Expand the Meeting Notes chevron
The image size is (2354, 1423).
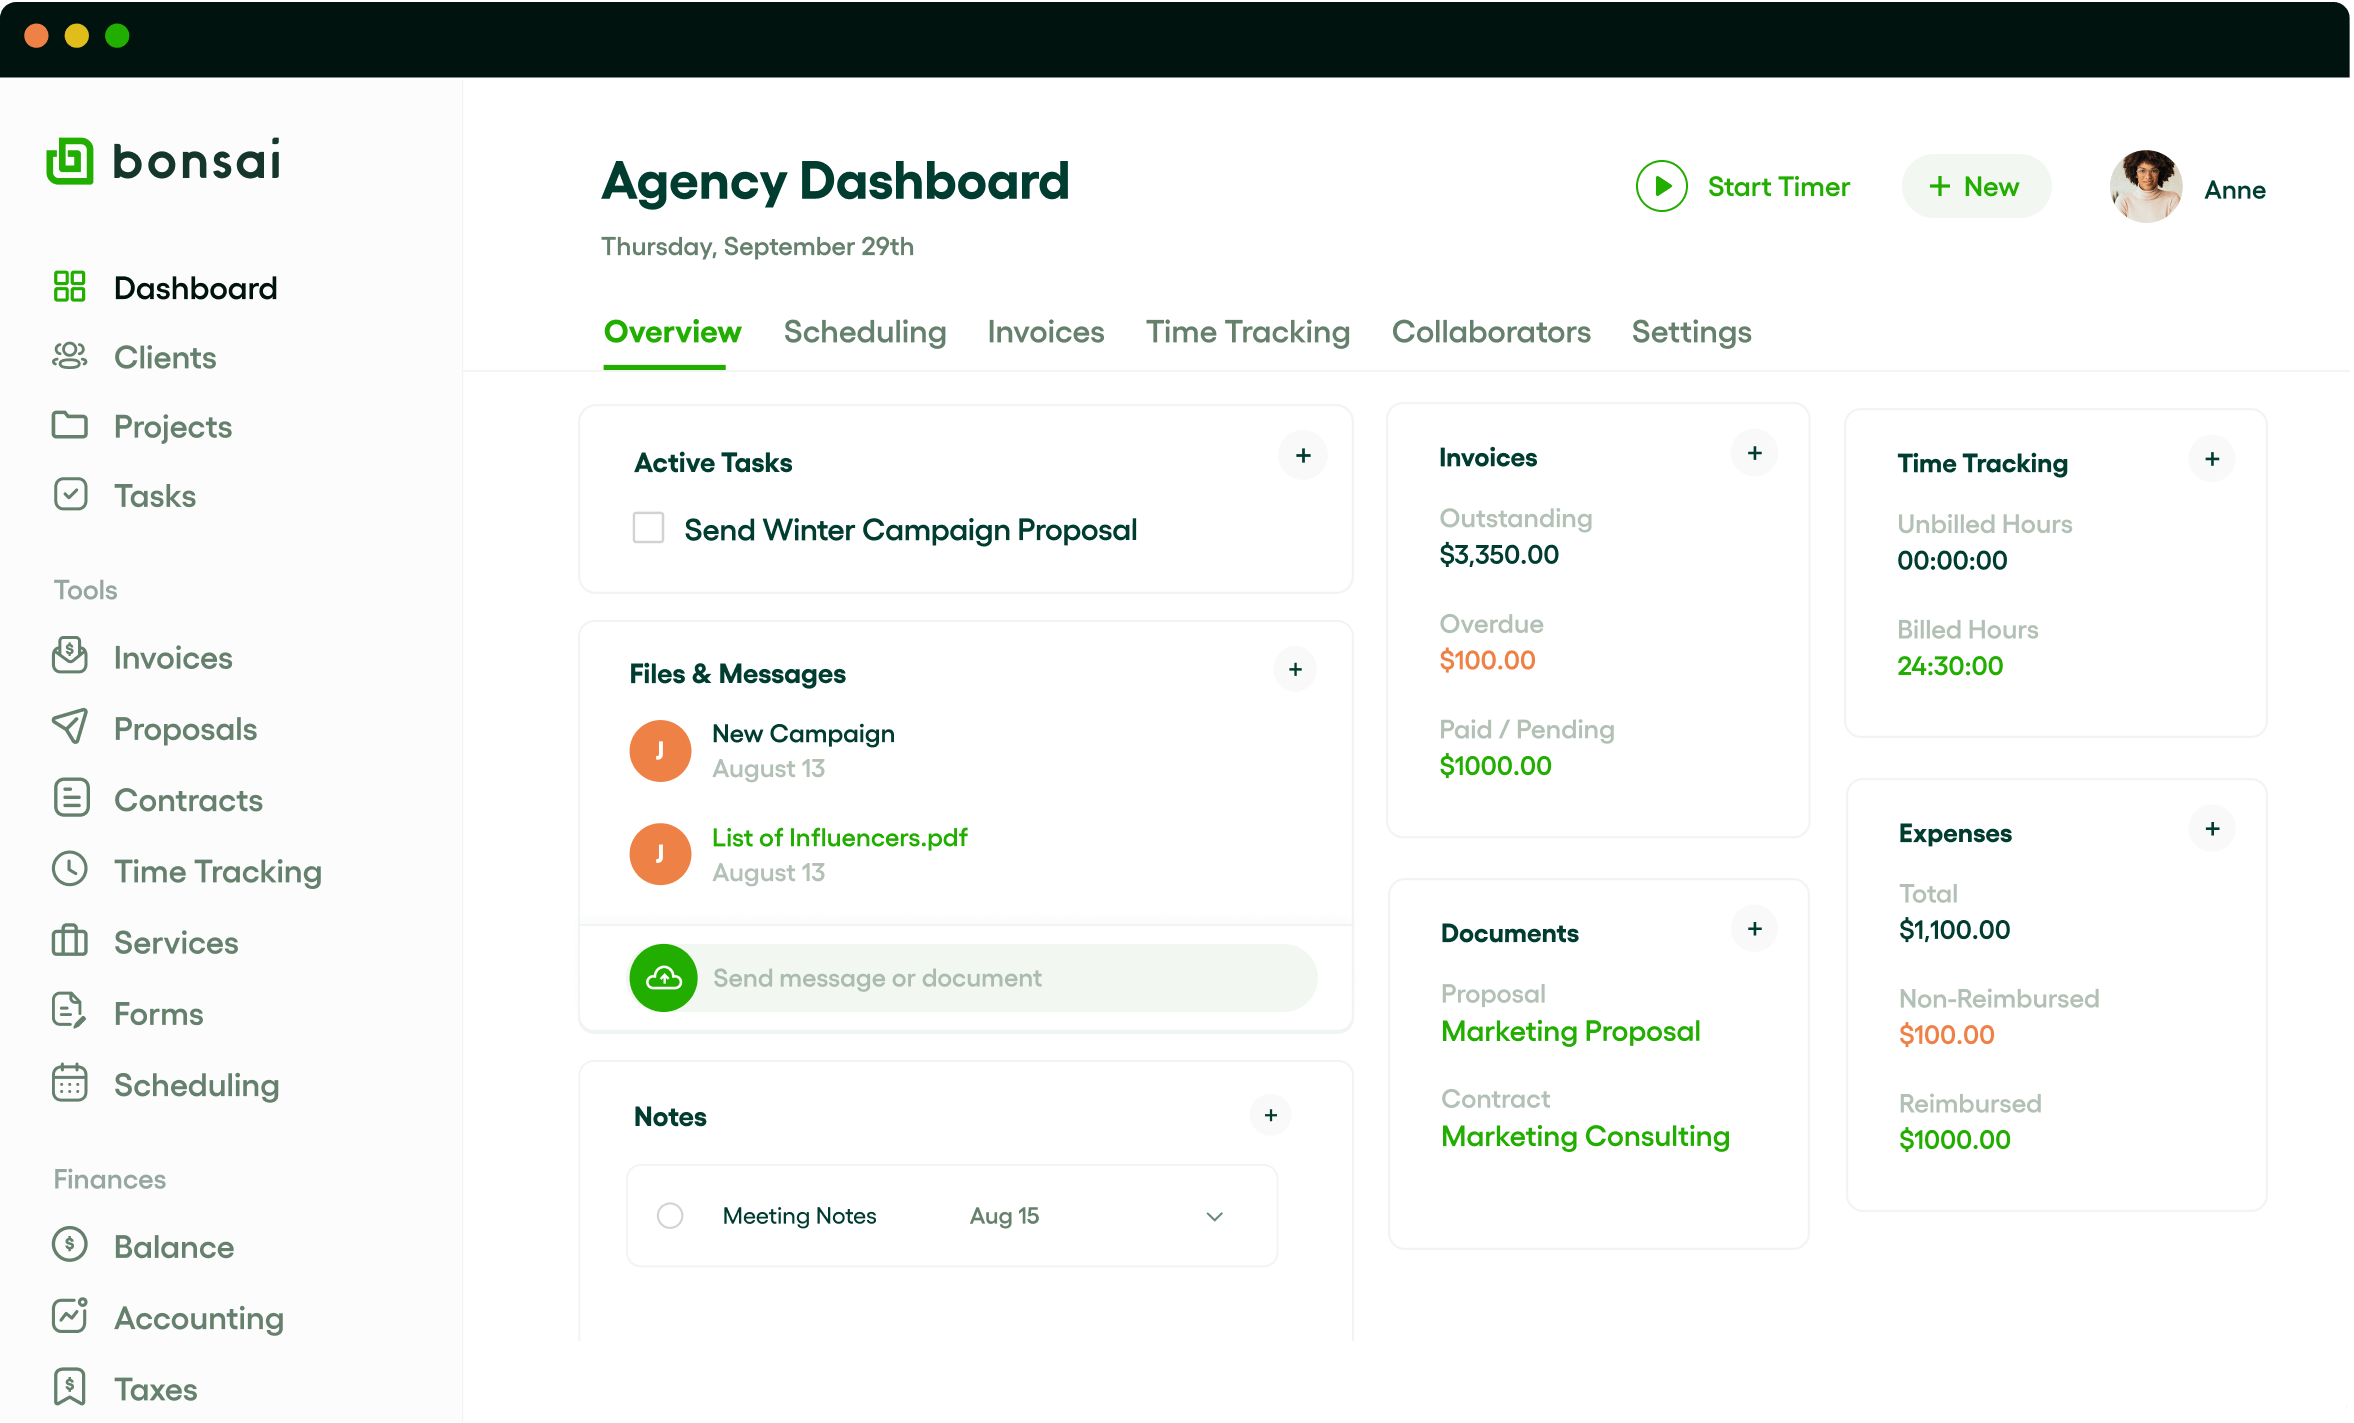click(1215, 1217)
